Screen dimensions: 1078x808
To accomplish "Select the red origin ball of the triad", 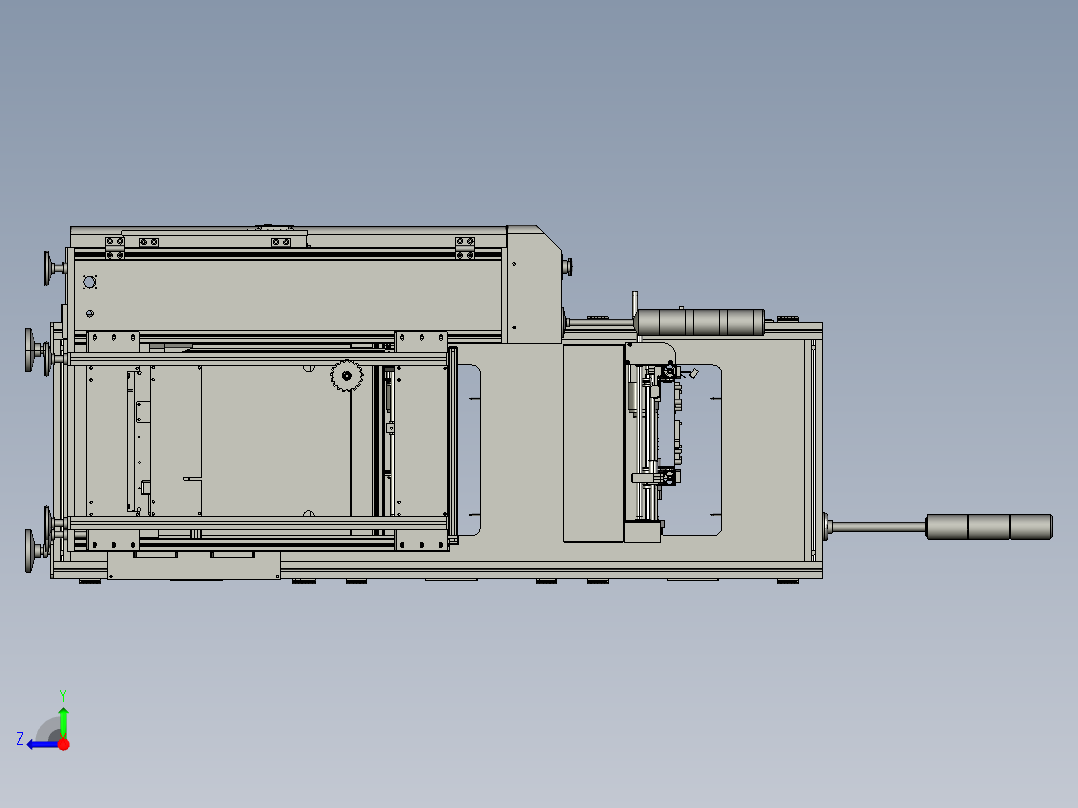I will point(64,744).
